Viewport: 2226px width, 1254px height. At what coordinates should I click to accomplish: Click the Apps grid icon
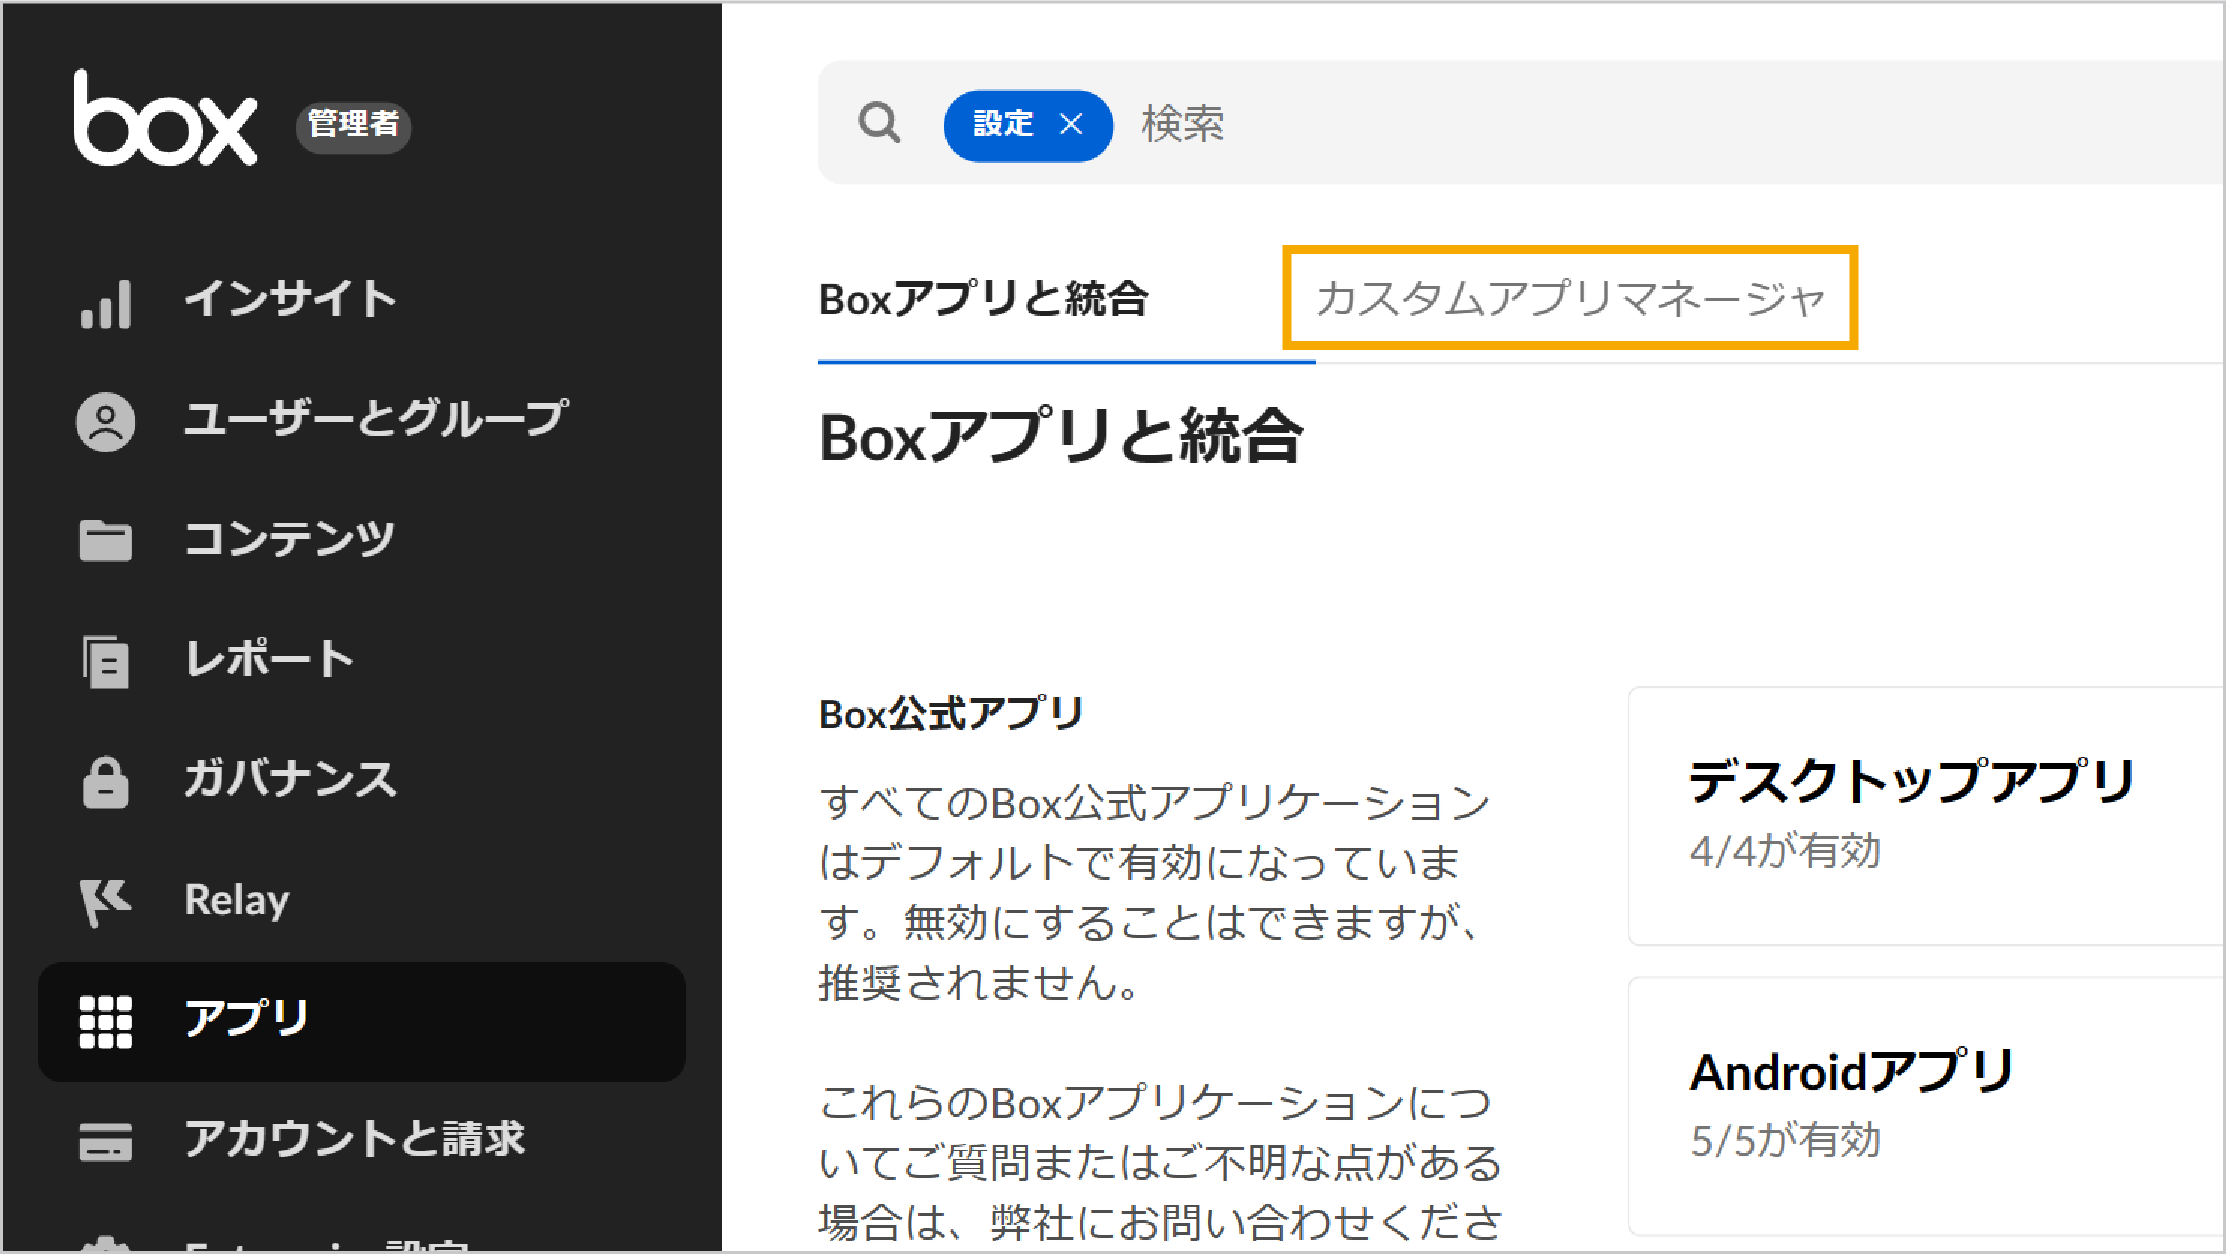(x=106, y=1022)
